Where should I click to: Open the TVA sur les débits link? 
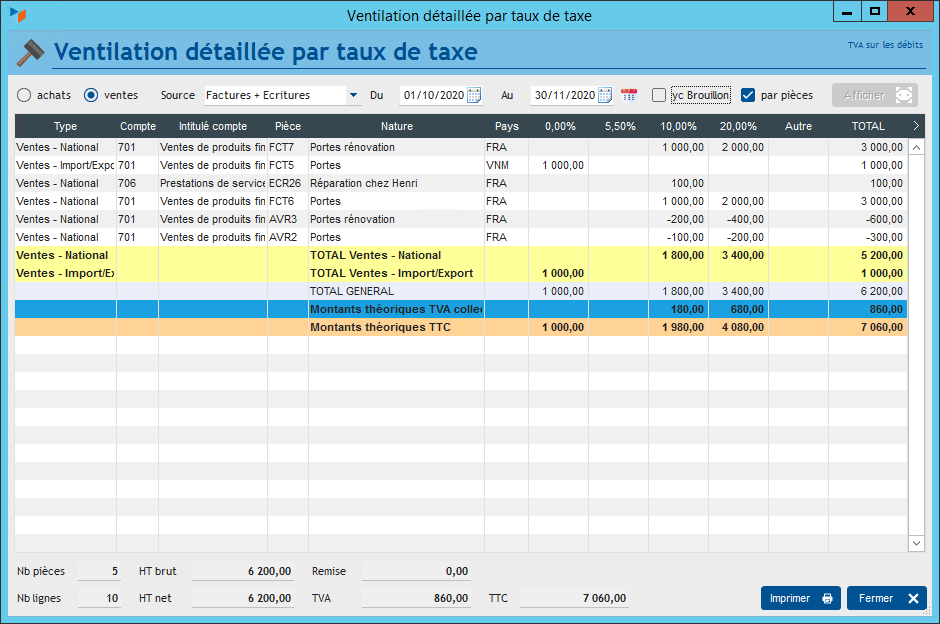884,45
